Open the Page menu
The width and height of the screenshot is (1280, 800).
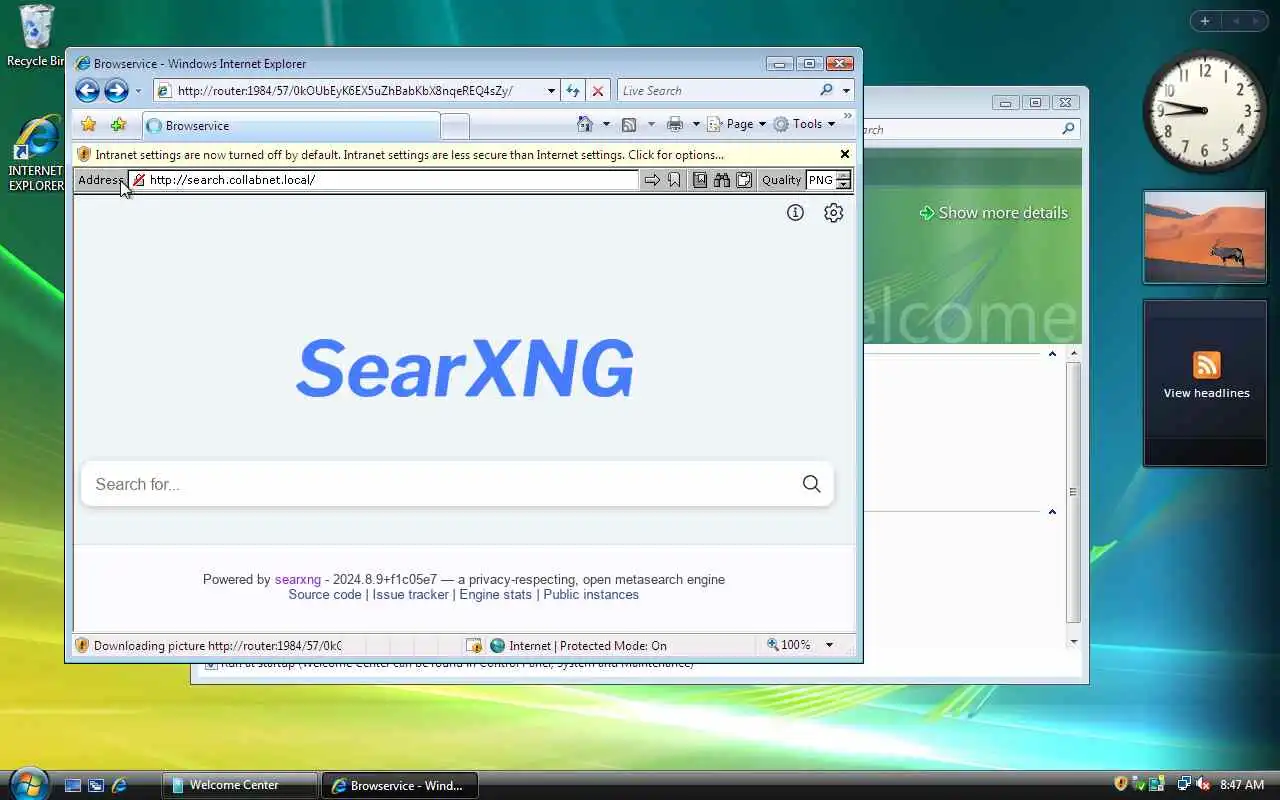pos(736,124)
